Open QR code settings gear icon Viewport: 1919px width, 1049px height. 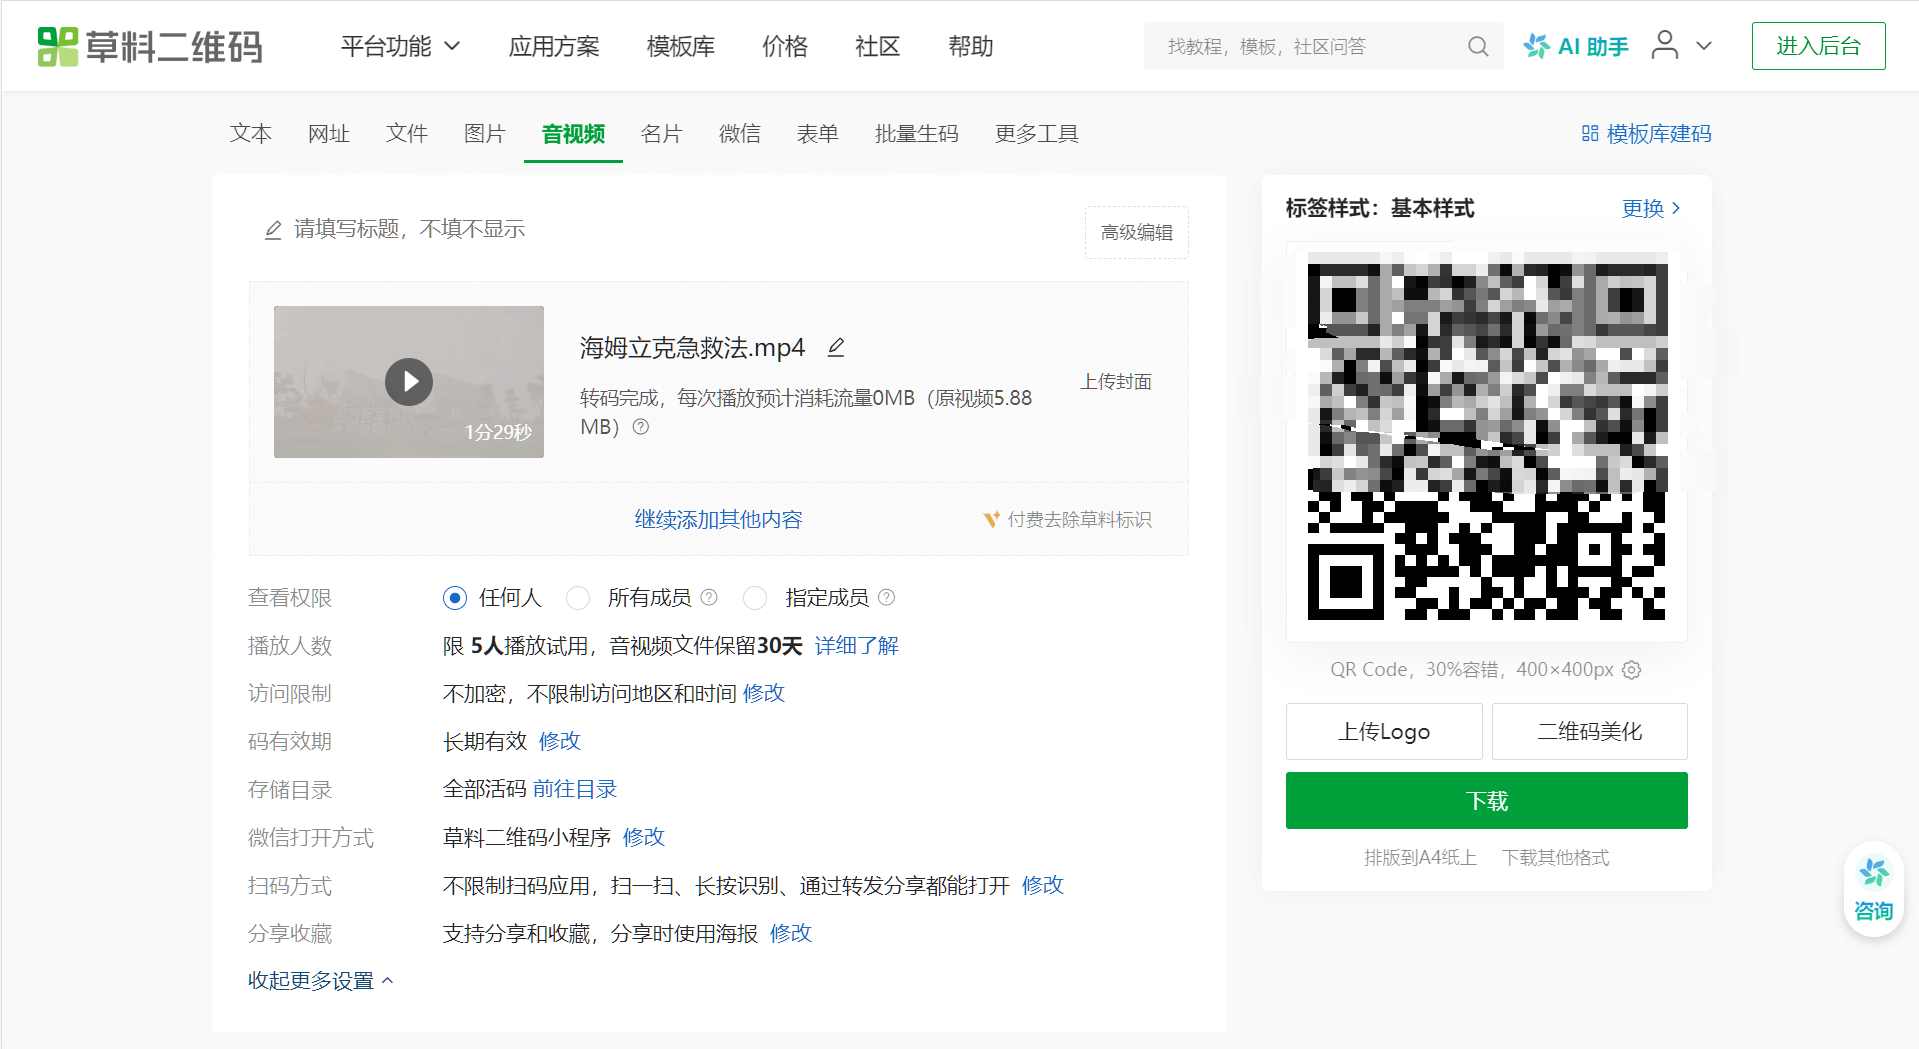[1631, 670]
